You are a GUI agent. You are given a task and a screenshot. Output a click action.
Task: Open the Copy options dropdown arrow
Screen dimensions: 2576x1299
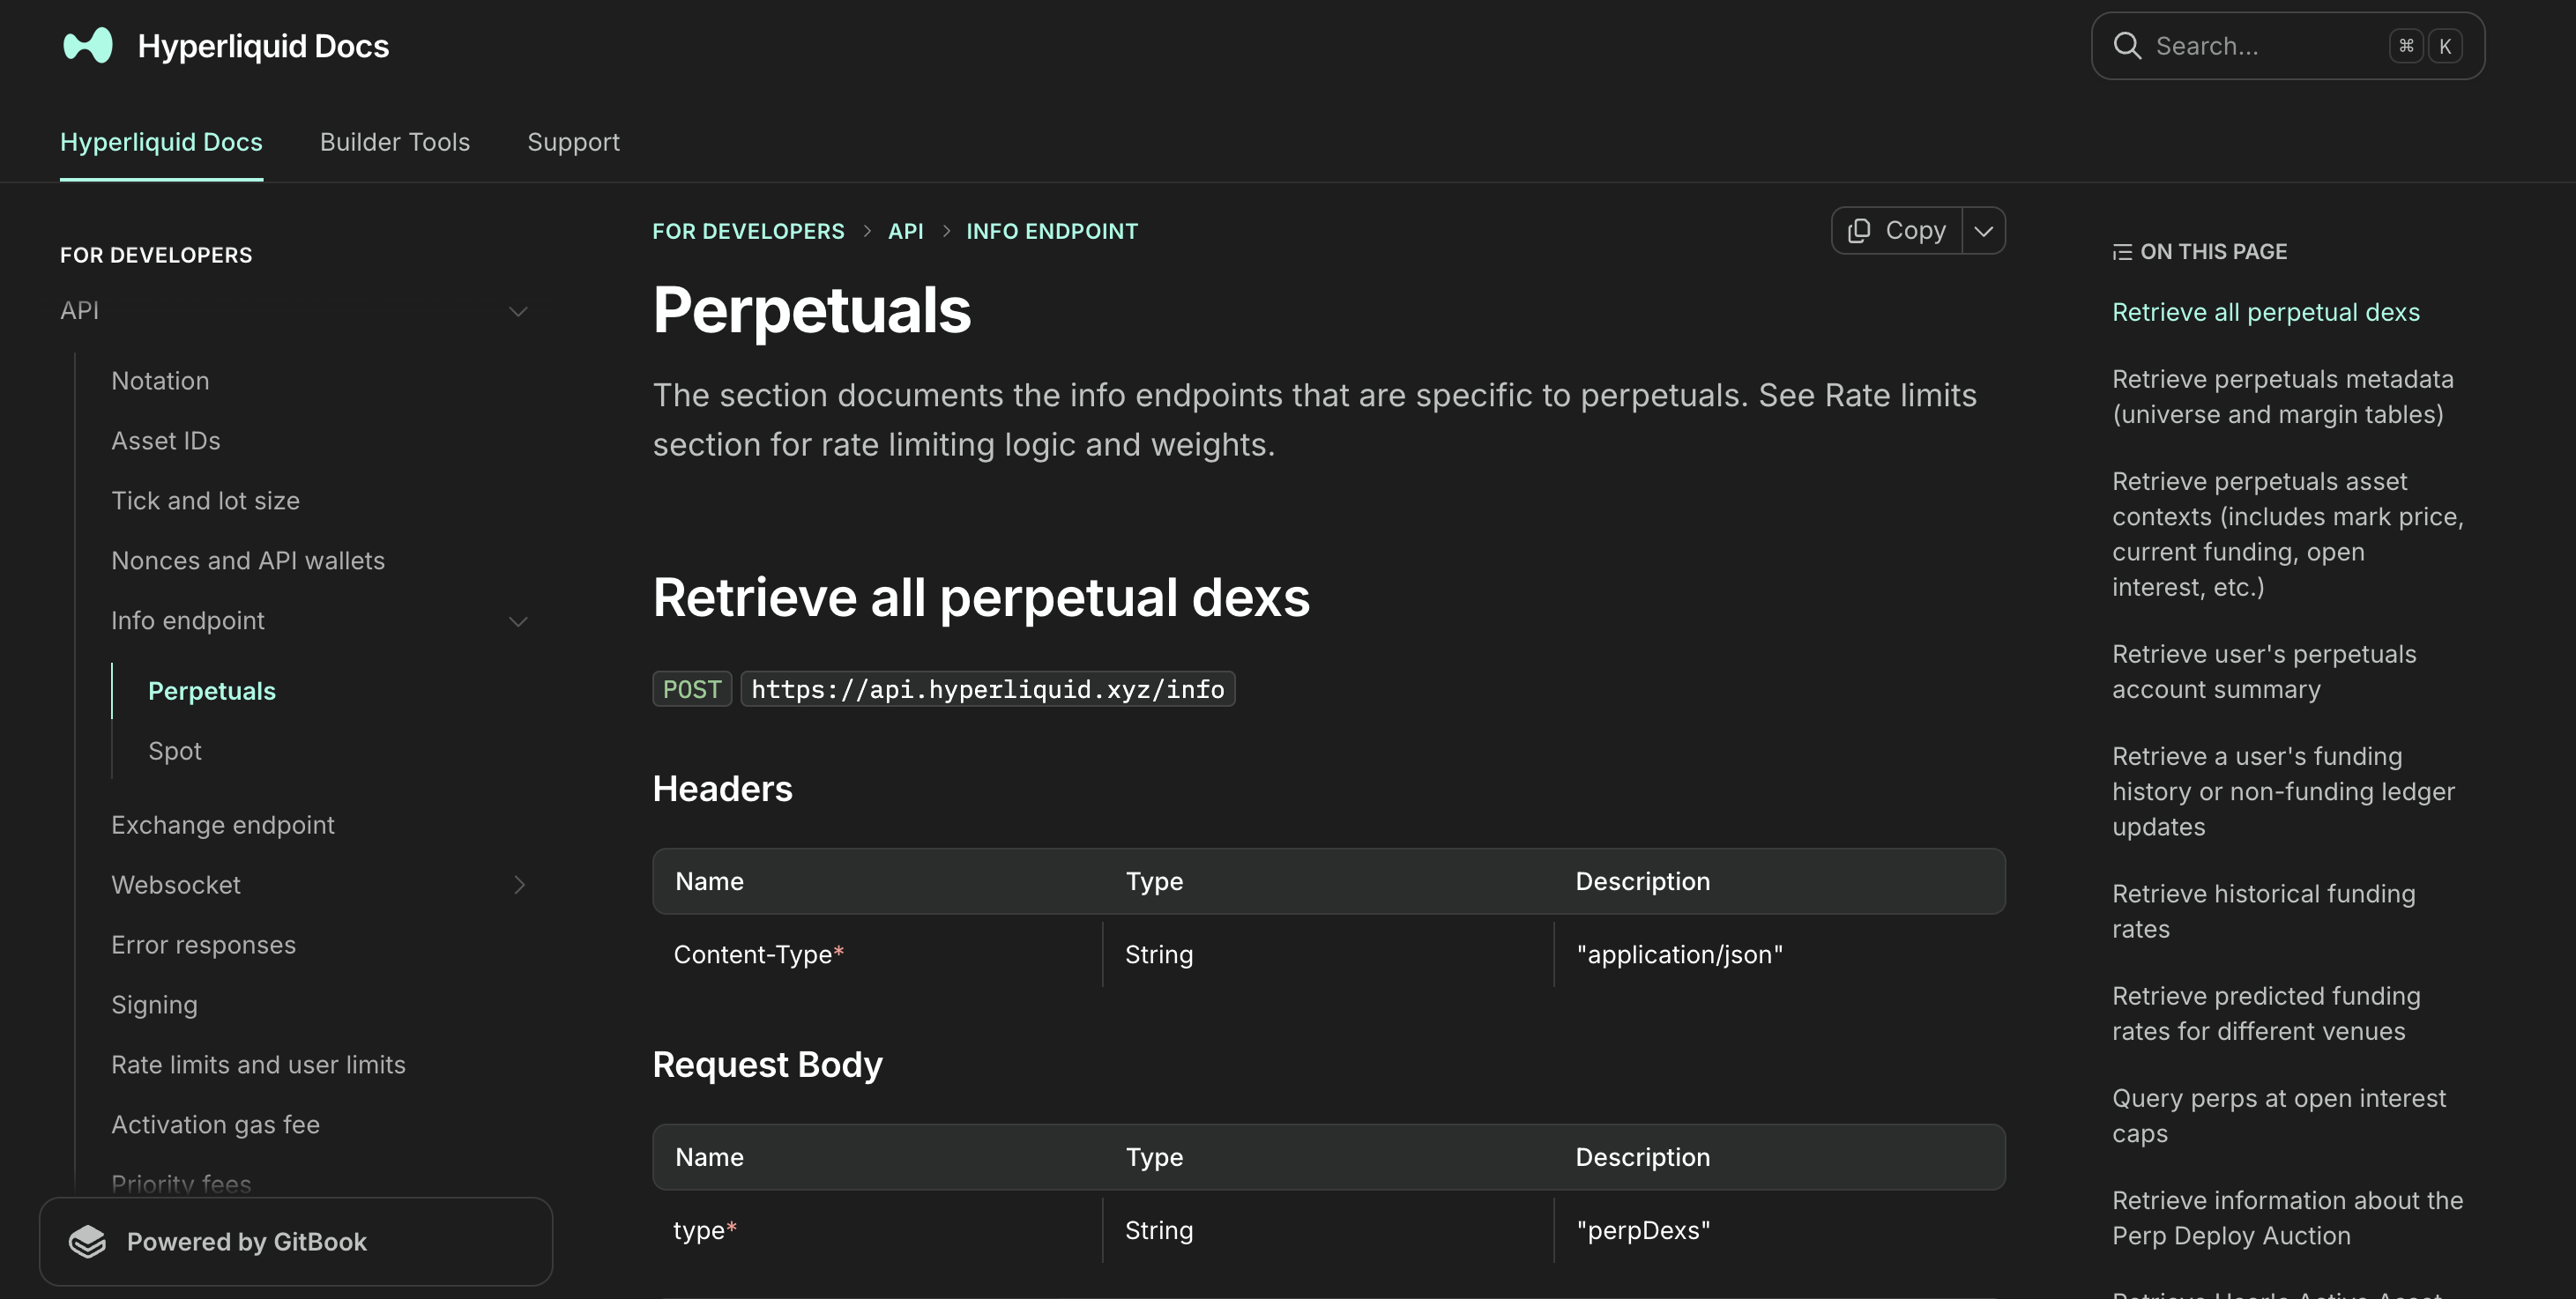(x=1984, y=231)
